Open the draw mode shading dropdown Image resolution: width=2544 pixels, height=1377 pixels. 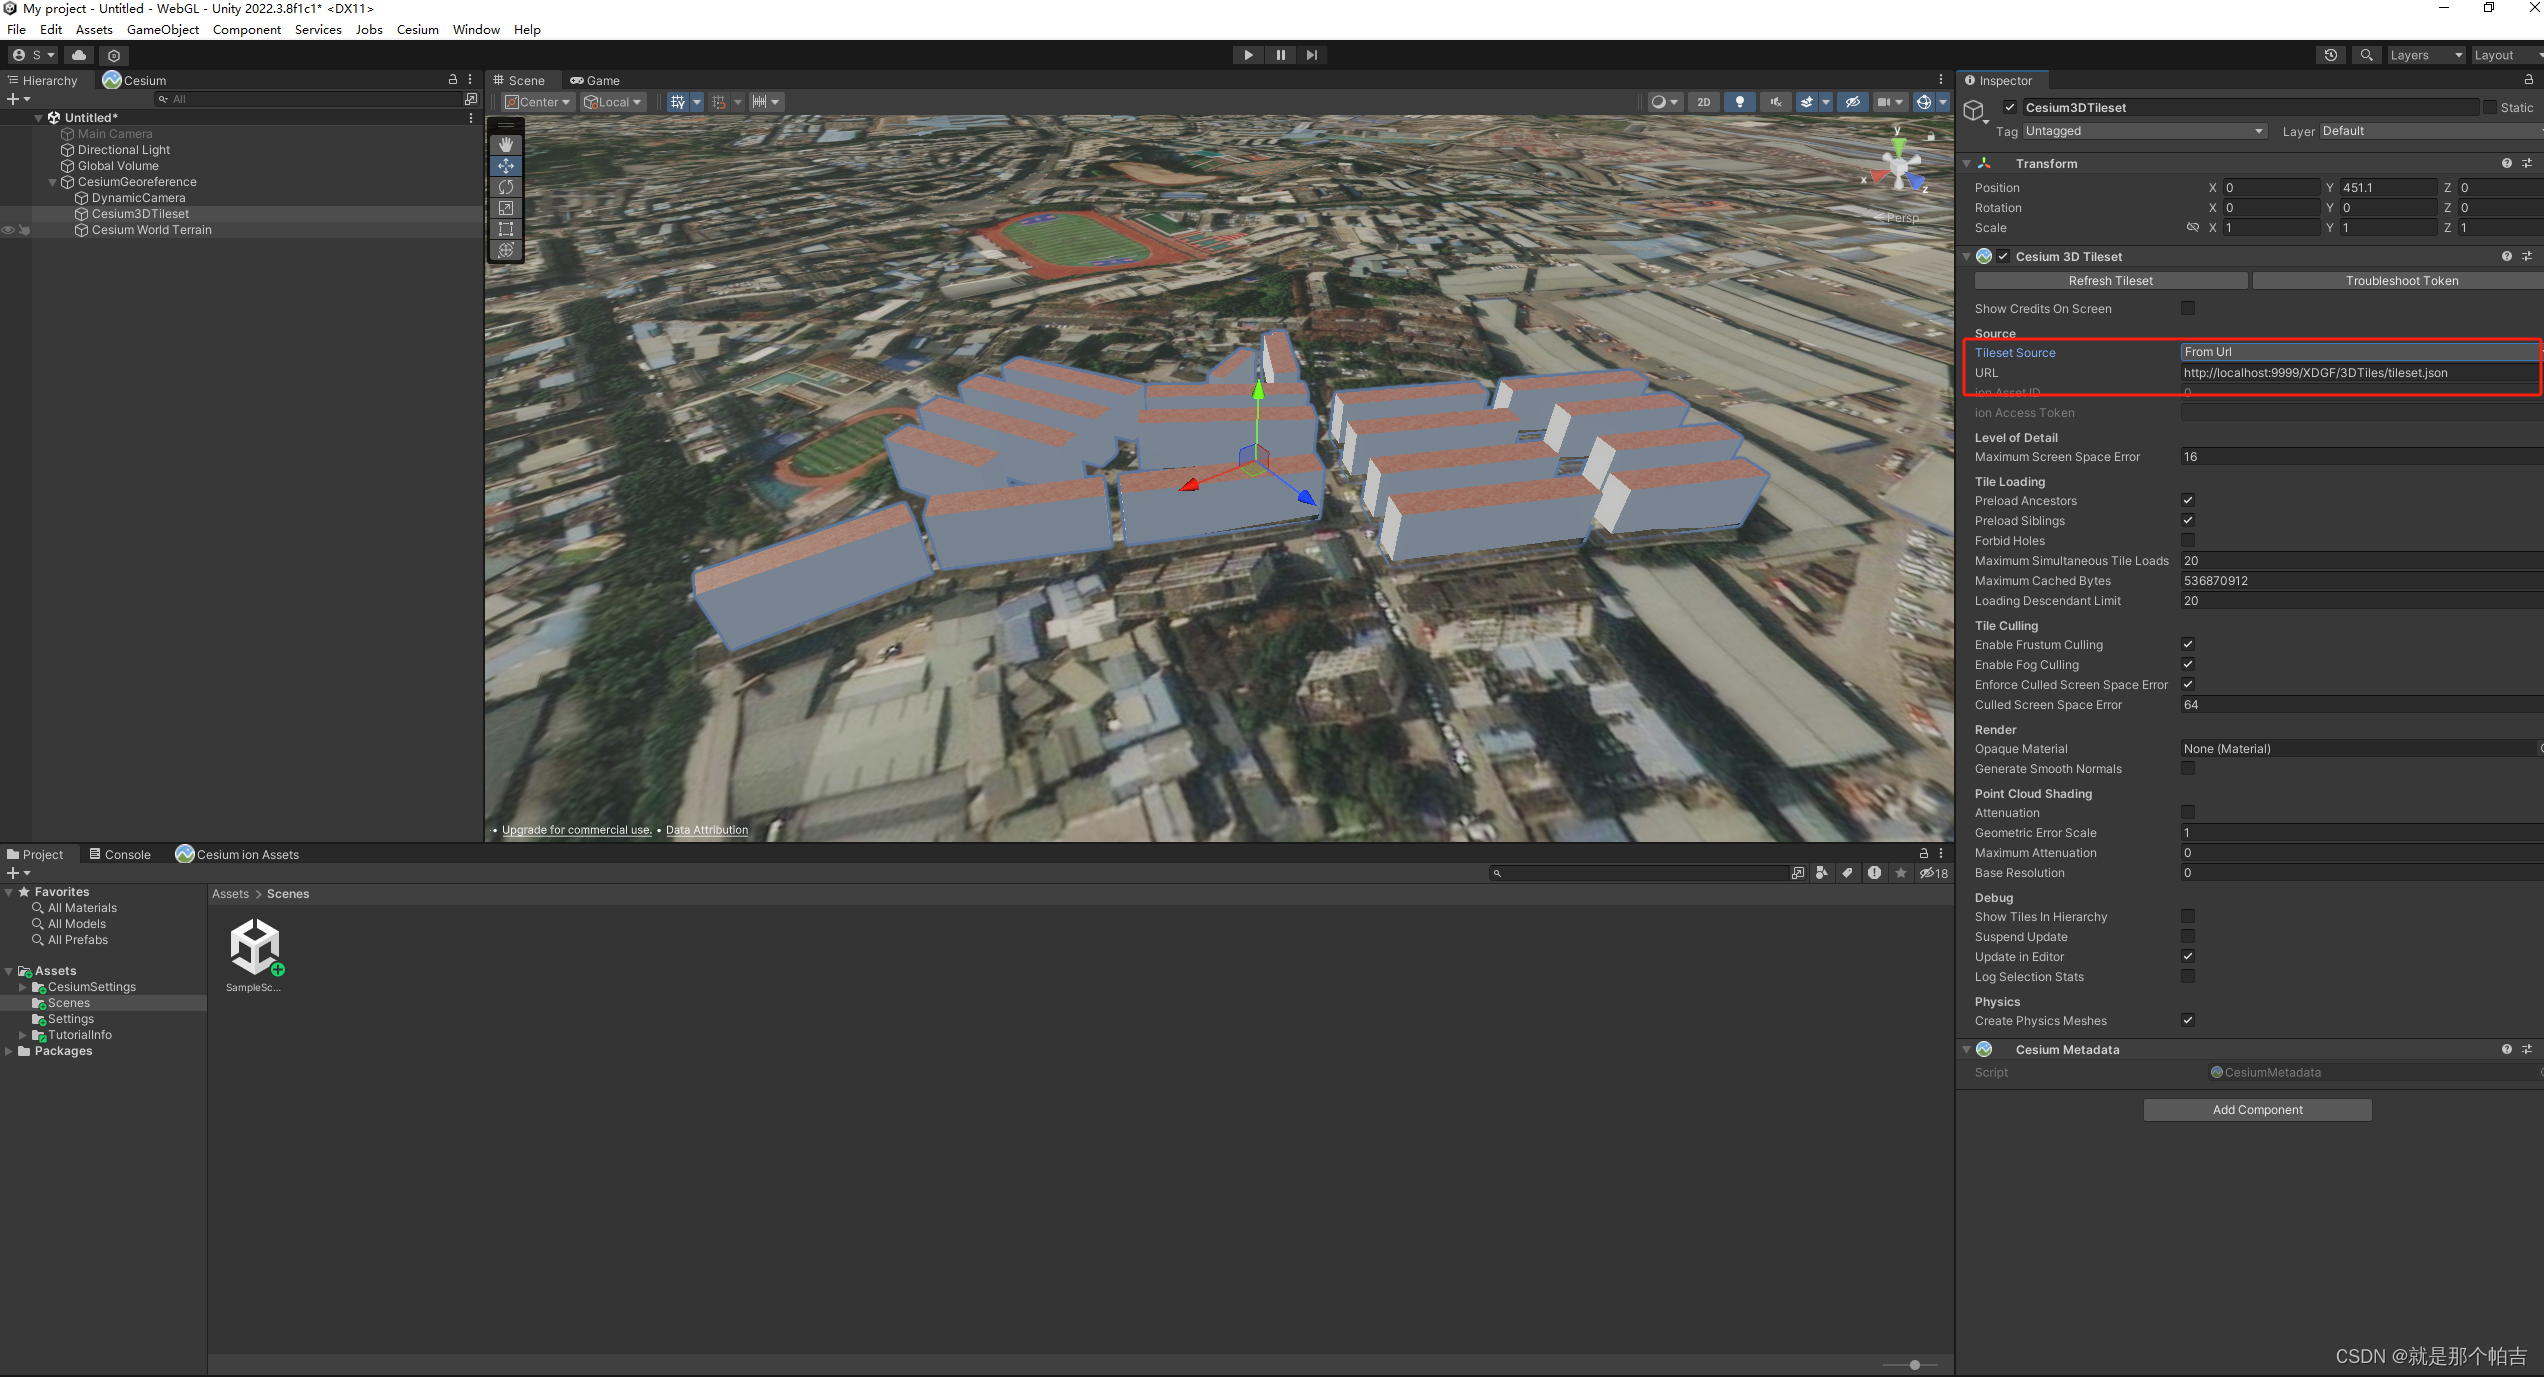click(1664, 102)
